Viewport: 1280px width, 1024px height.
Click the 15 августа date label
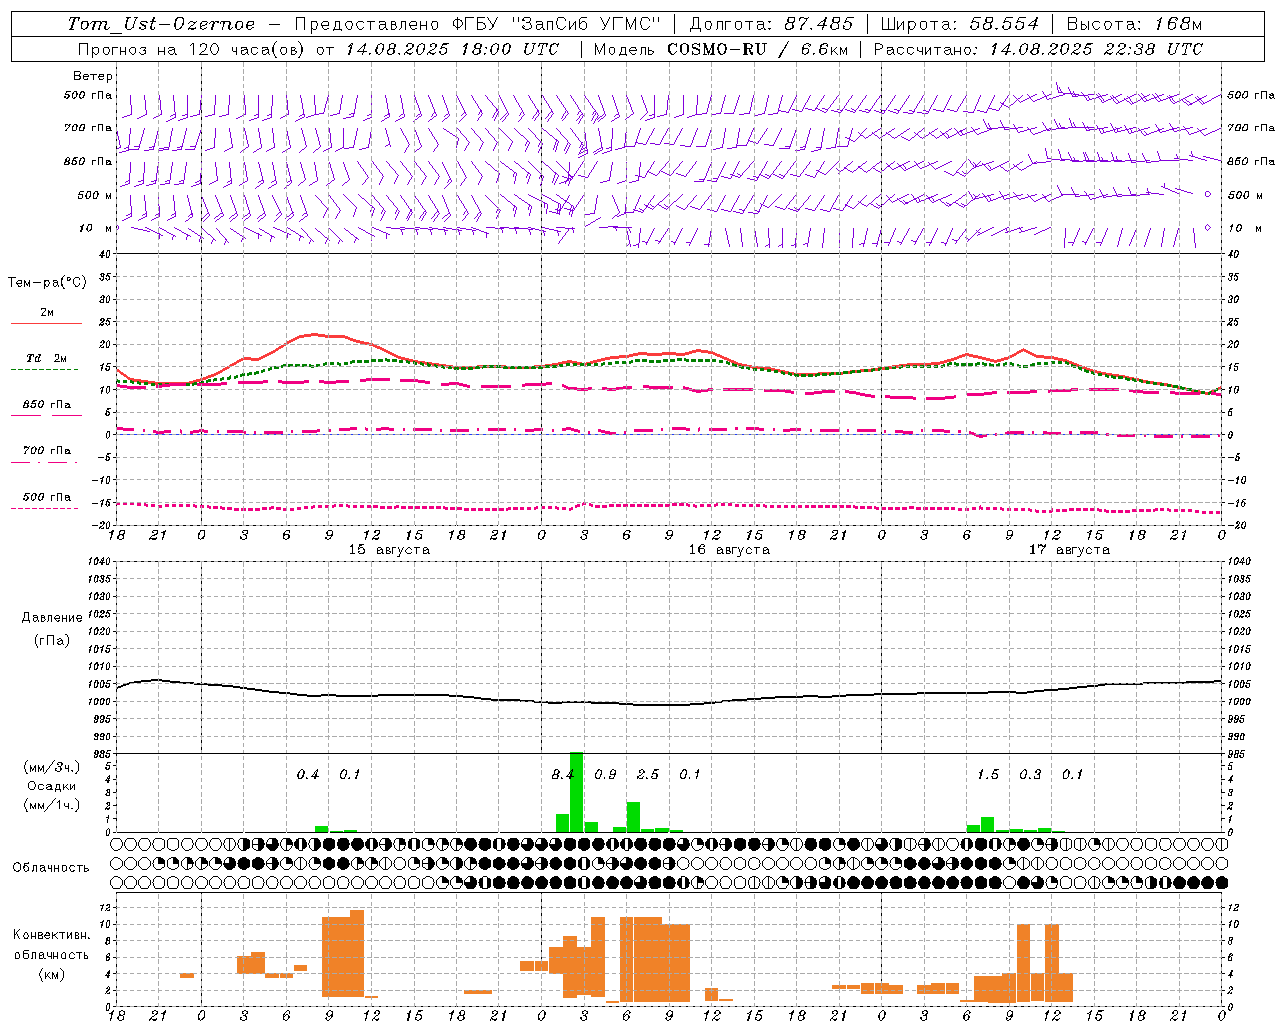click(x=389, y=550)
